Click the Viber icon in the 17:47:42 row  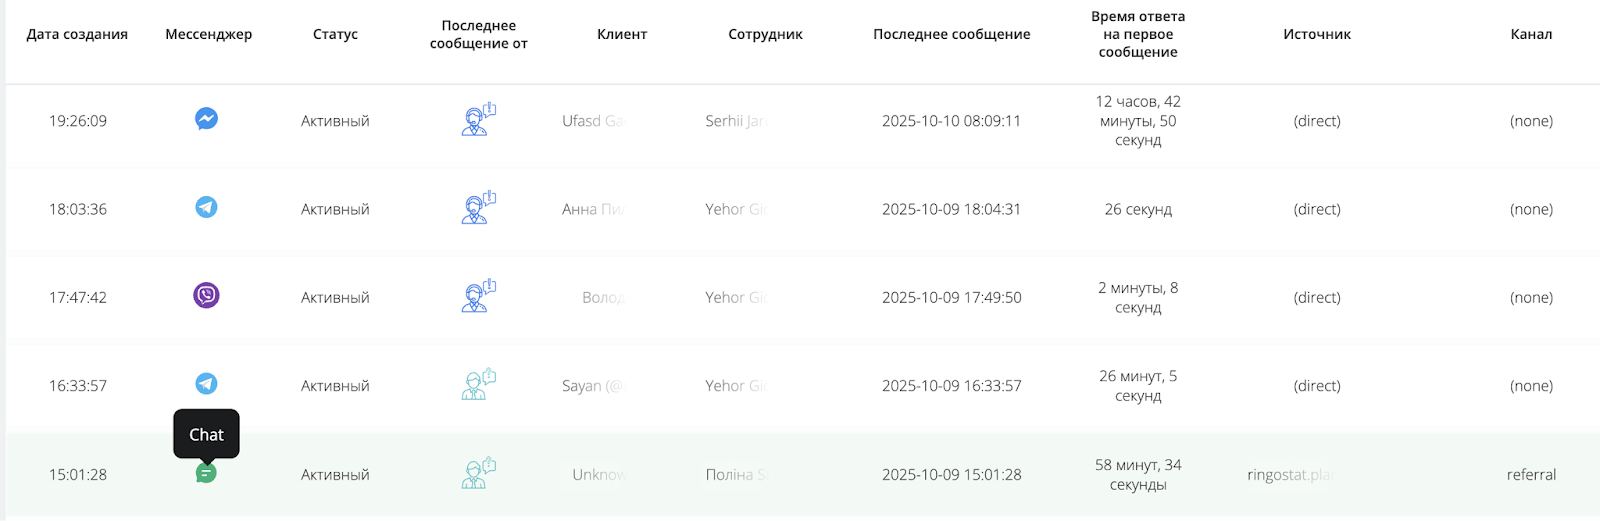(206, 295)
